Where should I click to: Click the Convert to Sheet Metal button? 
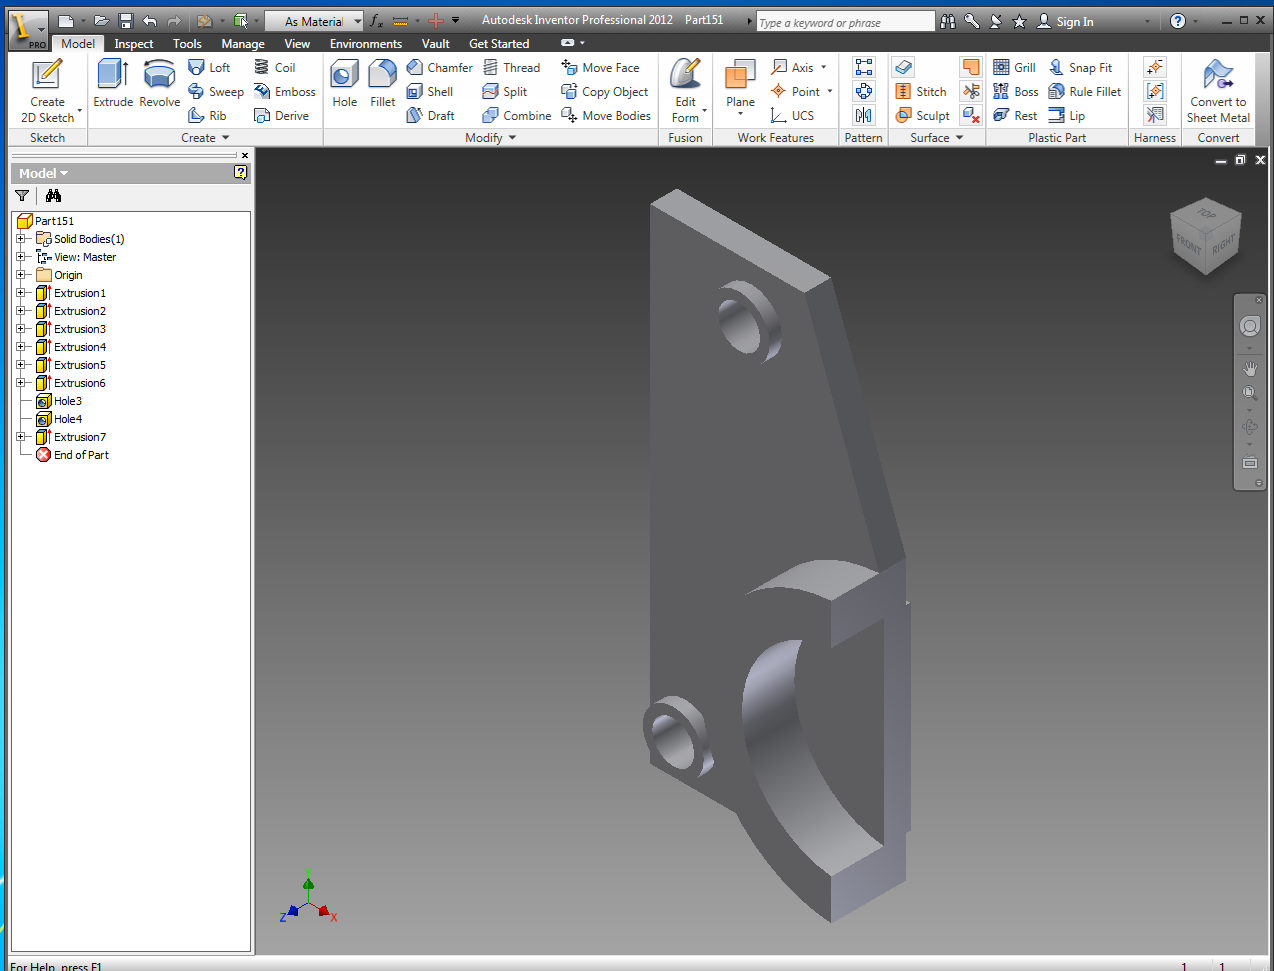[x=1218, y=88]
